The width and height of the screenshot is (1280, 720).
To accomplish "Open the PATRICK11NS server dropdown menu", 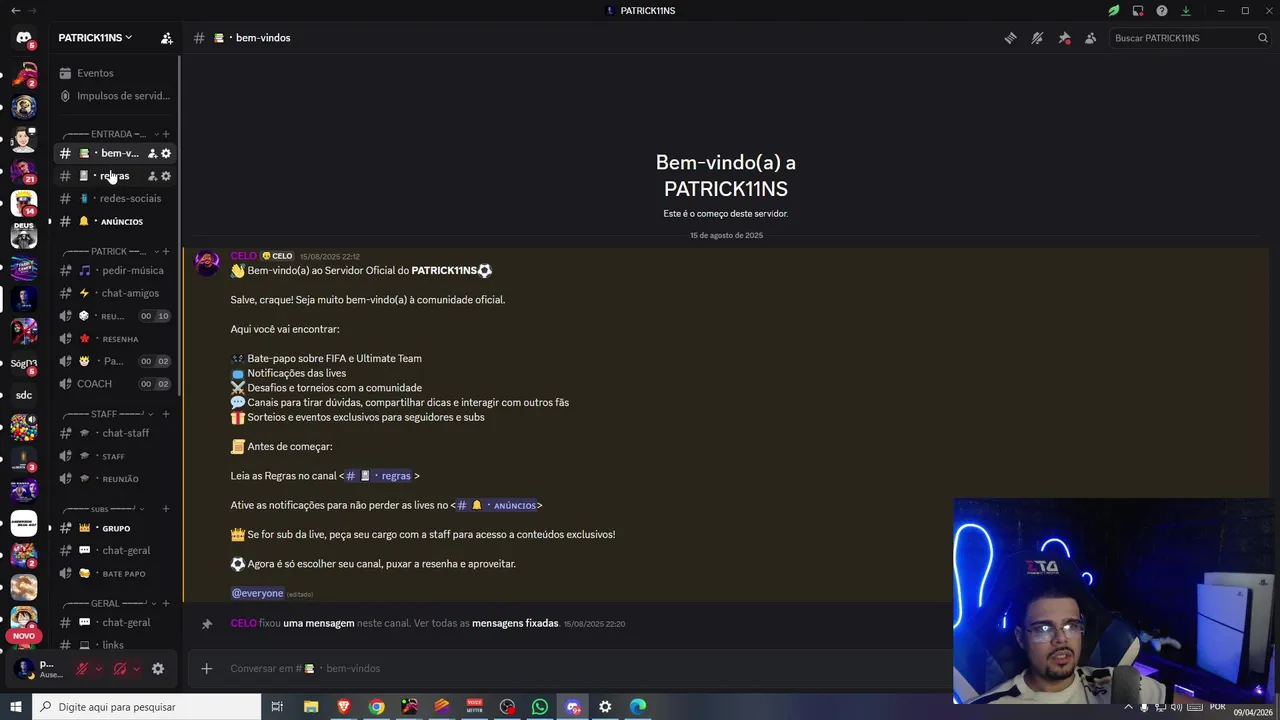I will click(x=95, y=38).
